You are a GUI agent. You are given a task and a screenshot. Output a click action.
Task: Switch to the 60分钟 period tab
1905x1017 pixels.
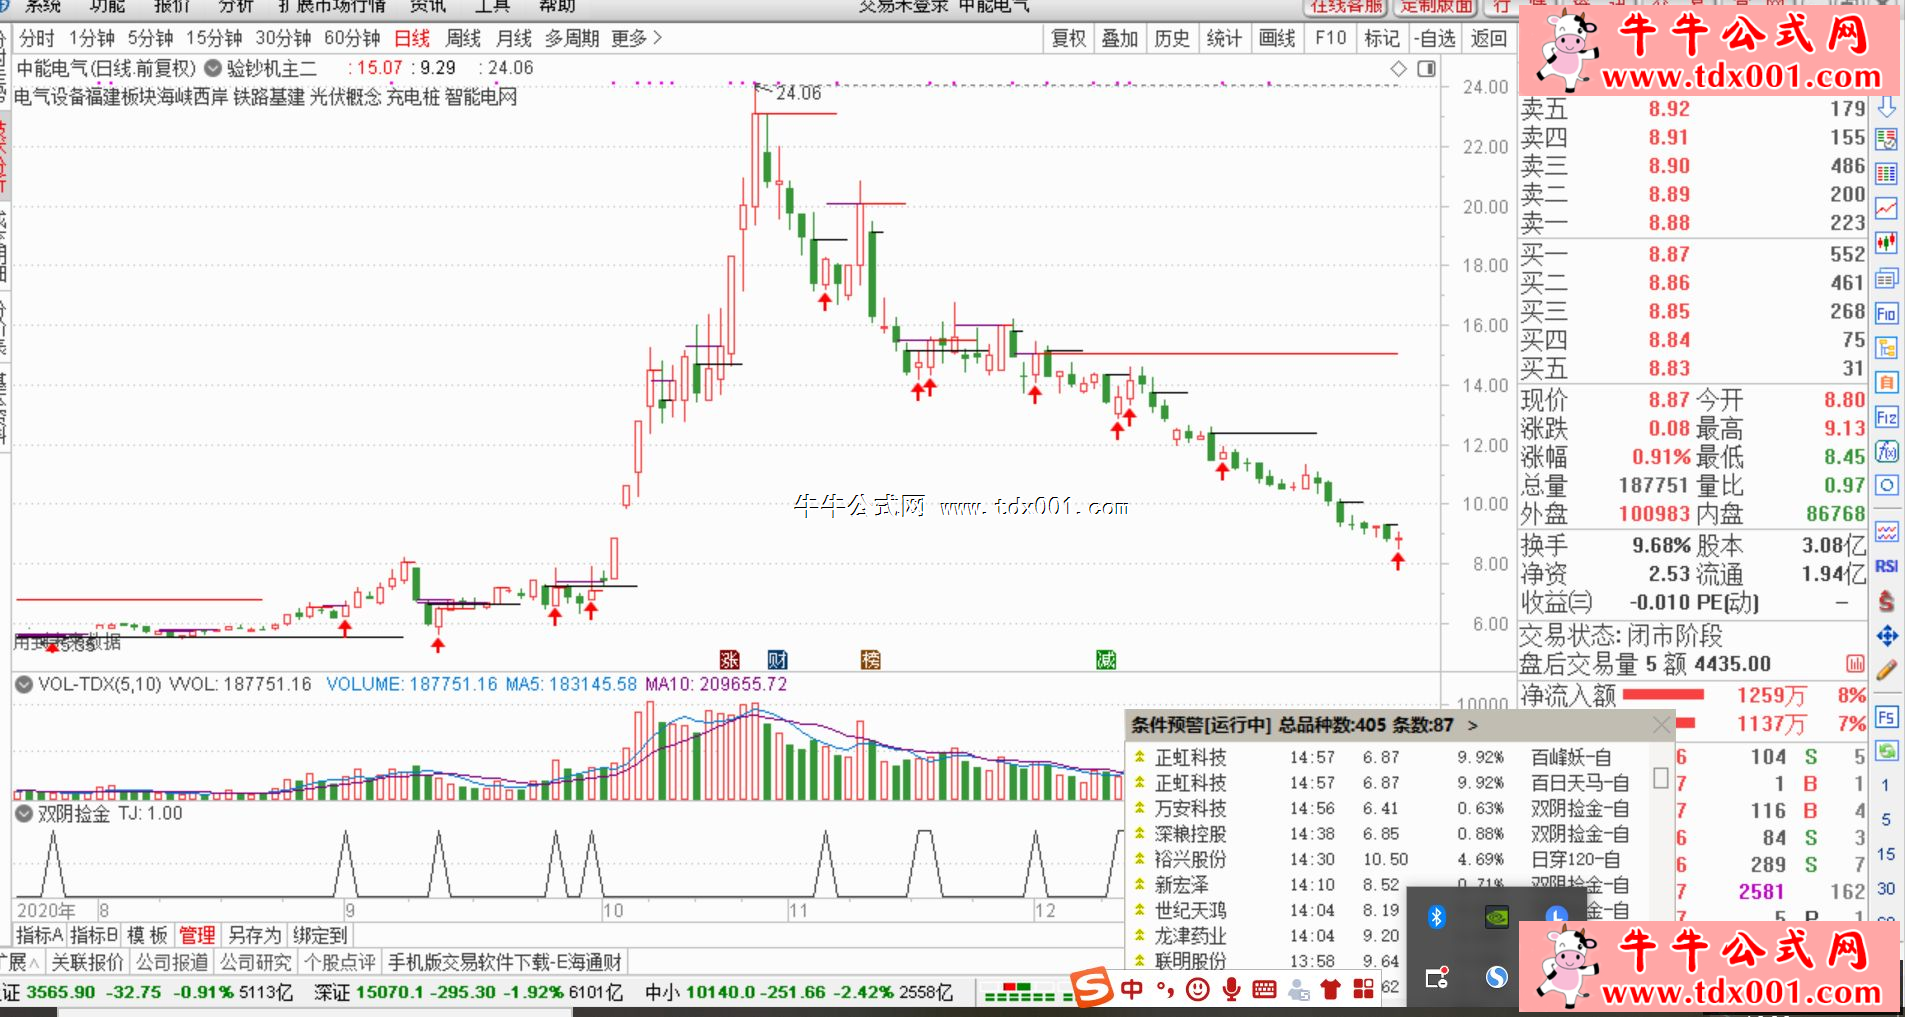pyautogui.click(x=352, y=38)
